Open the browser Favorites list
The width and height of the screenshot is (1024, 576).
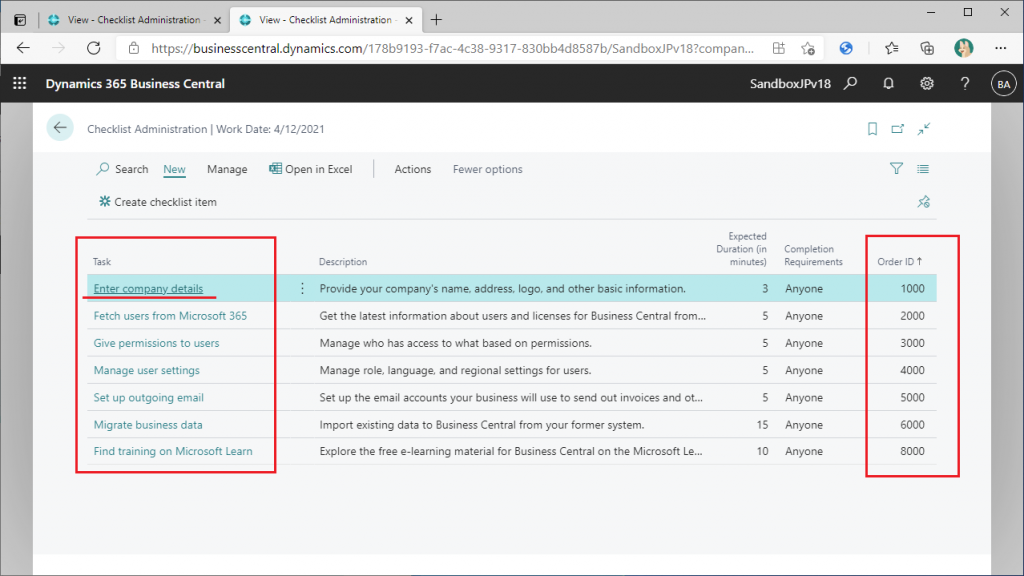(891, 48)
